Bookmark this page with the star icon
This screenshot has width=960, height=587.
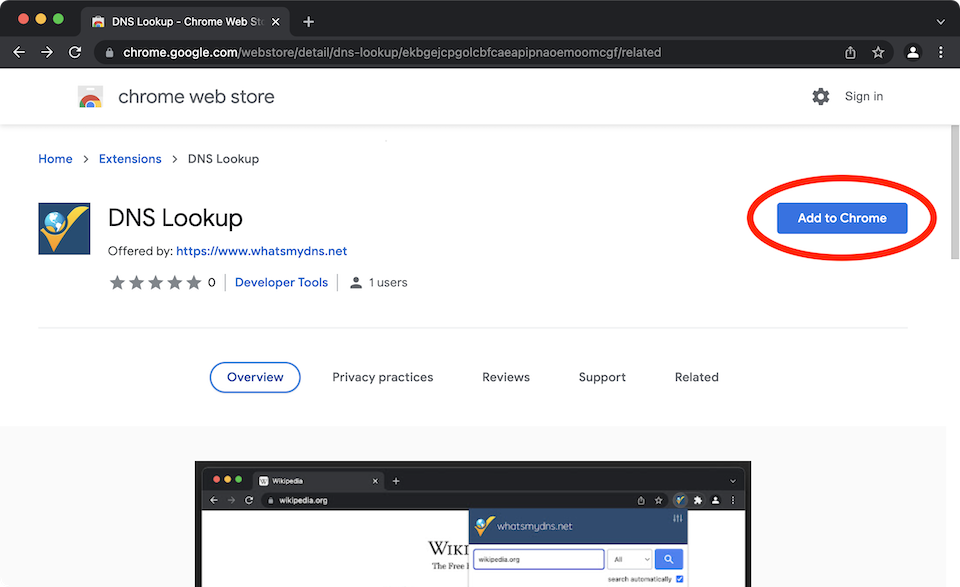(878, 52)
